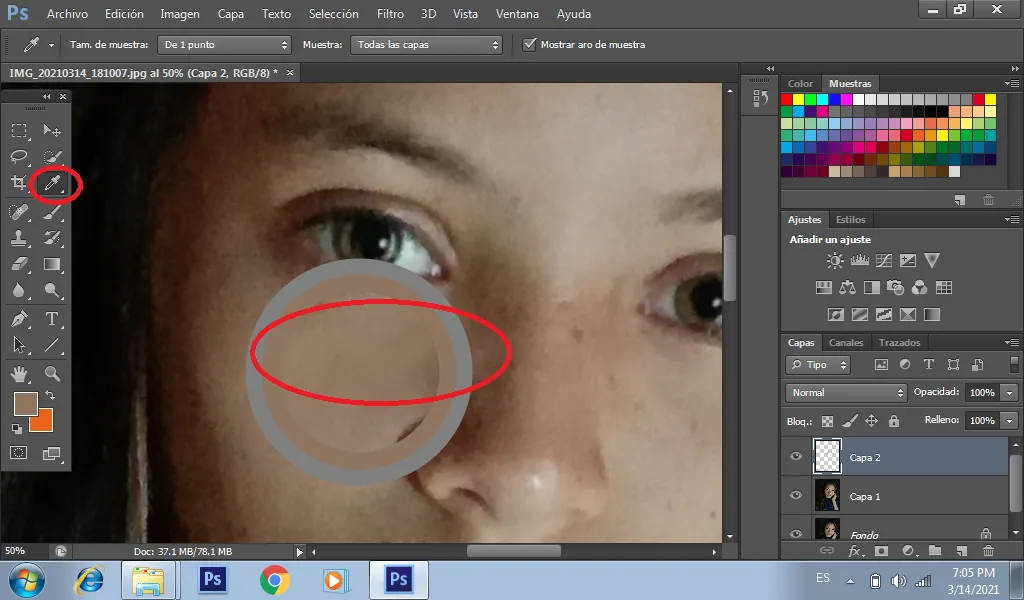Select the Rectangular Marquee tool
This screenshot has height=600, width=1024.
(x=19, y=131)
